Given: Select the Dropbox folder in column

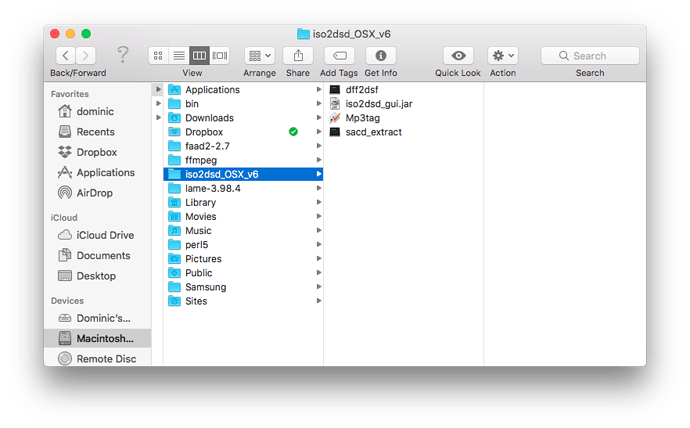Looking at the screenshot, I should pyautogui.click(x=243, y=132).
